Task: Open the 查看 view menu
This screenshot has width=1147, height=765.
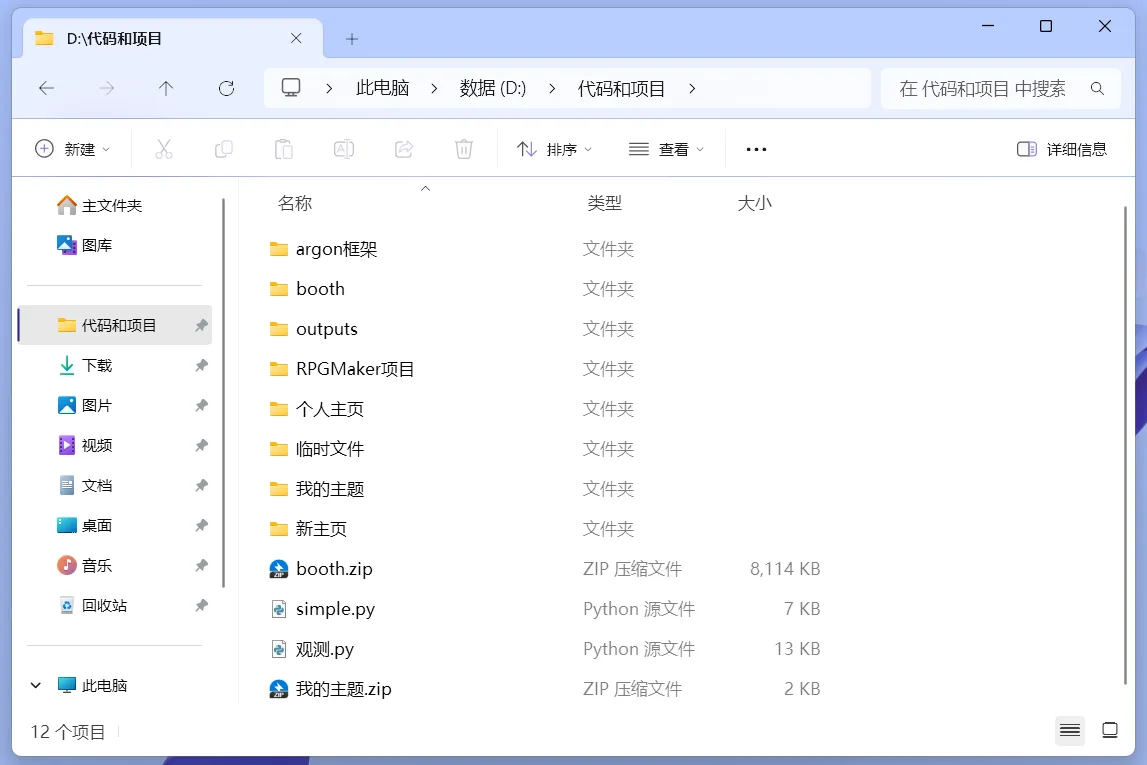Action: [666, 149]
